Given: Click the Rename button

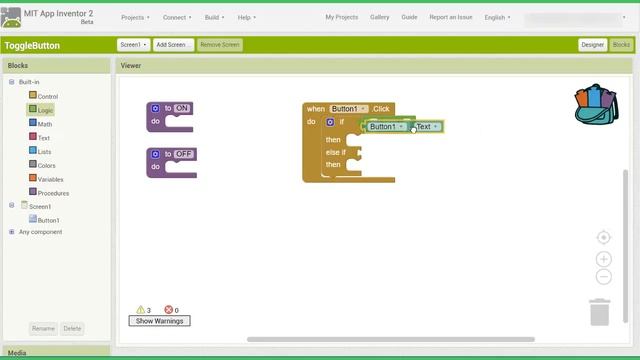Looking at the screenshot, I should [x=43, y=328].
